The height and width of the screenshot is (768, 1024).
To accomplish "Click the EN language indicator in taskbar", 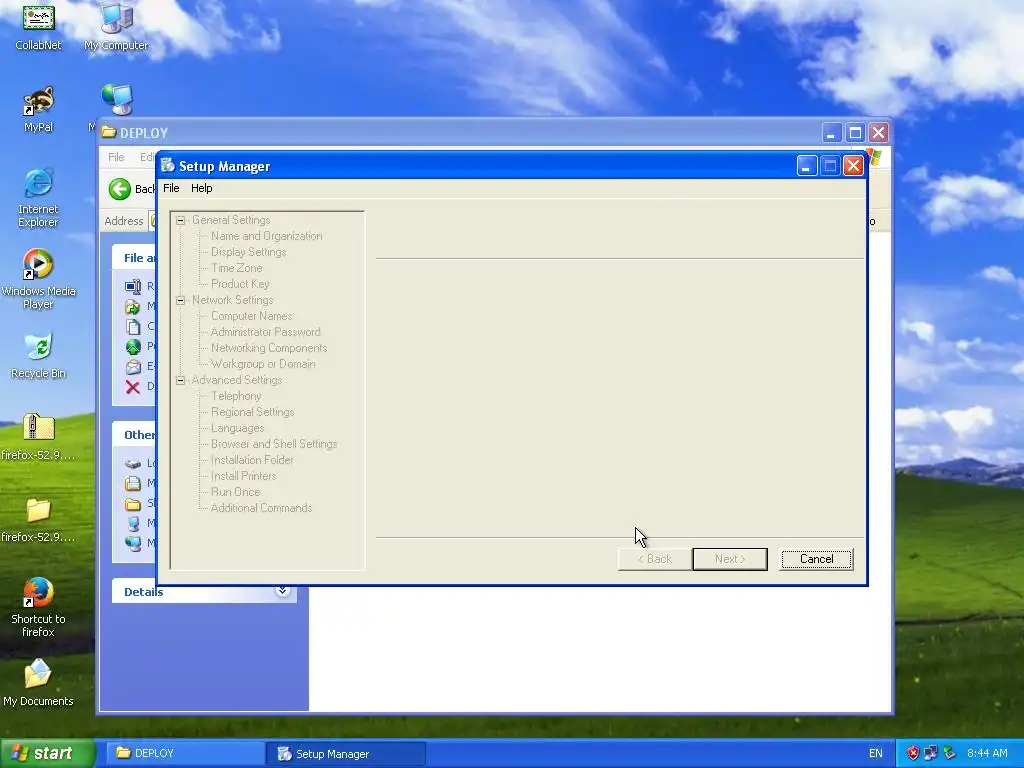I will (x=876, y=753).
